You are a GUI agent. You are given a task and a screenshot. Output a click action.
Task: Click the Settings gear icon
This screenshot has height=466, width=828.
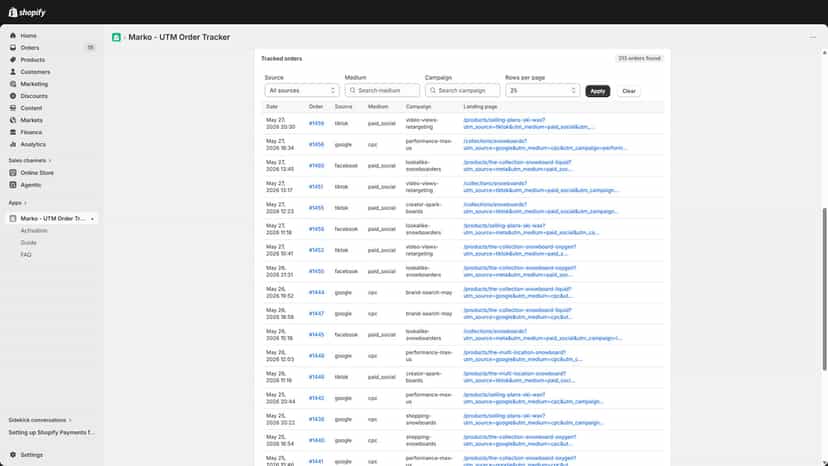13,455
